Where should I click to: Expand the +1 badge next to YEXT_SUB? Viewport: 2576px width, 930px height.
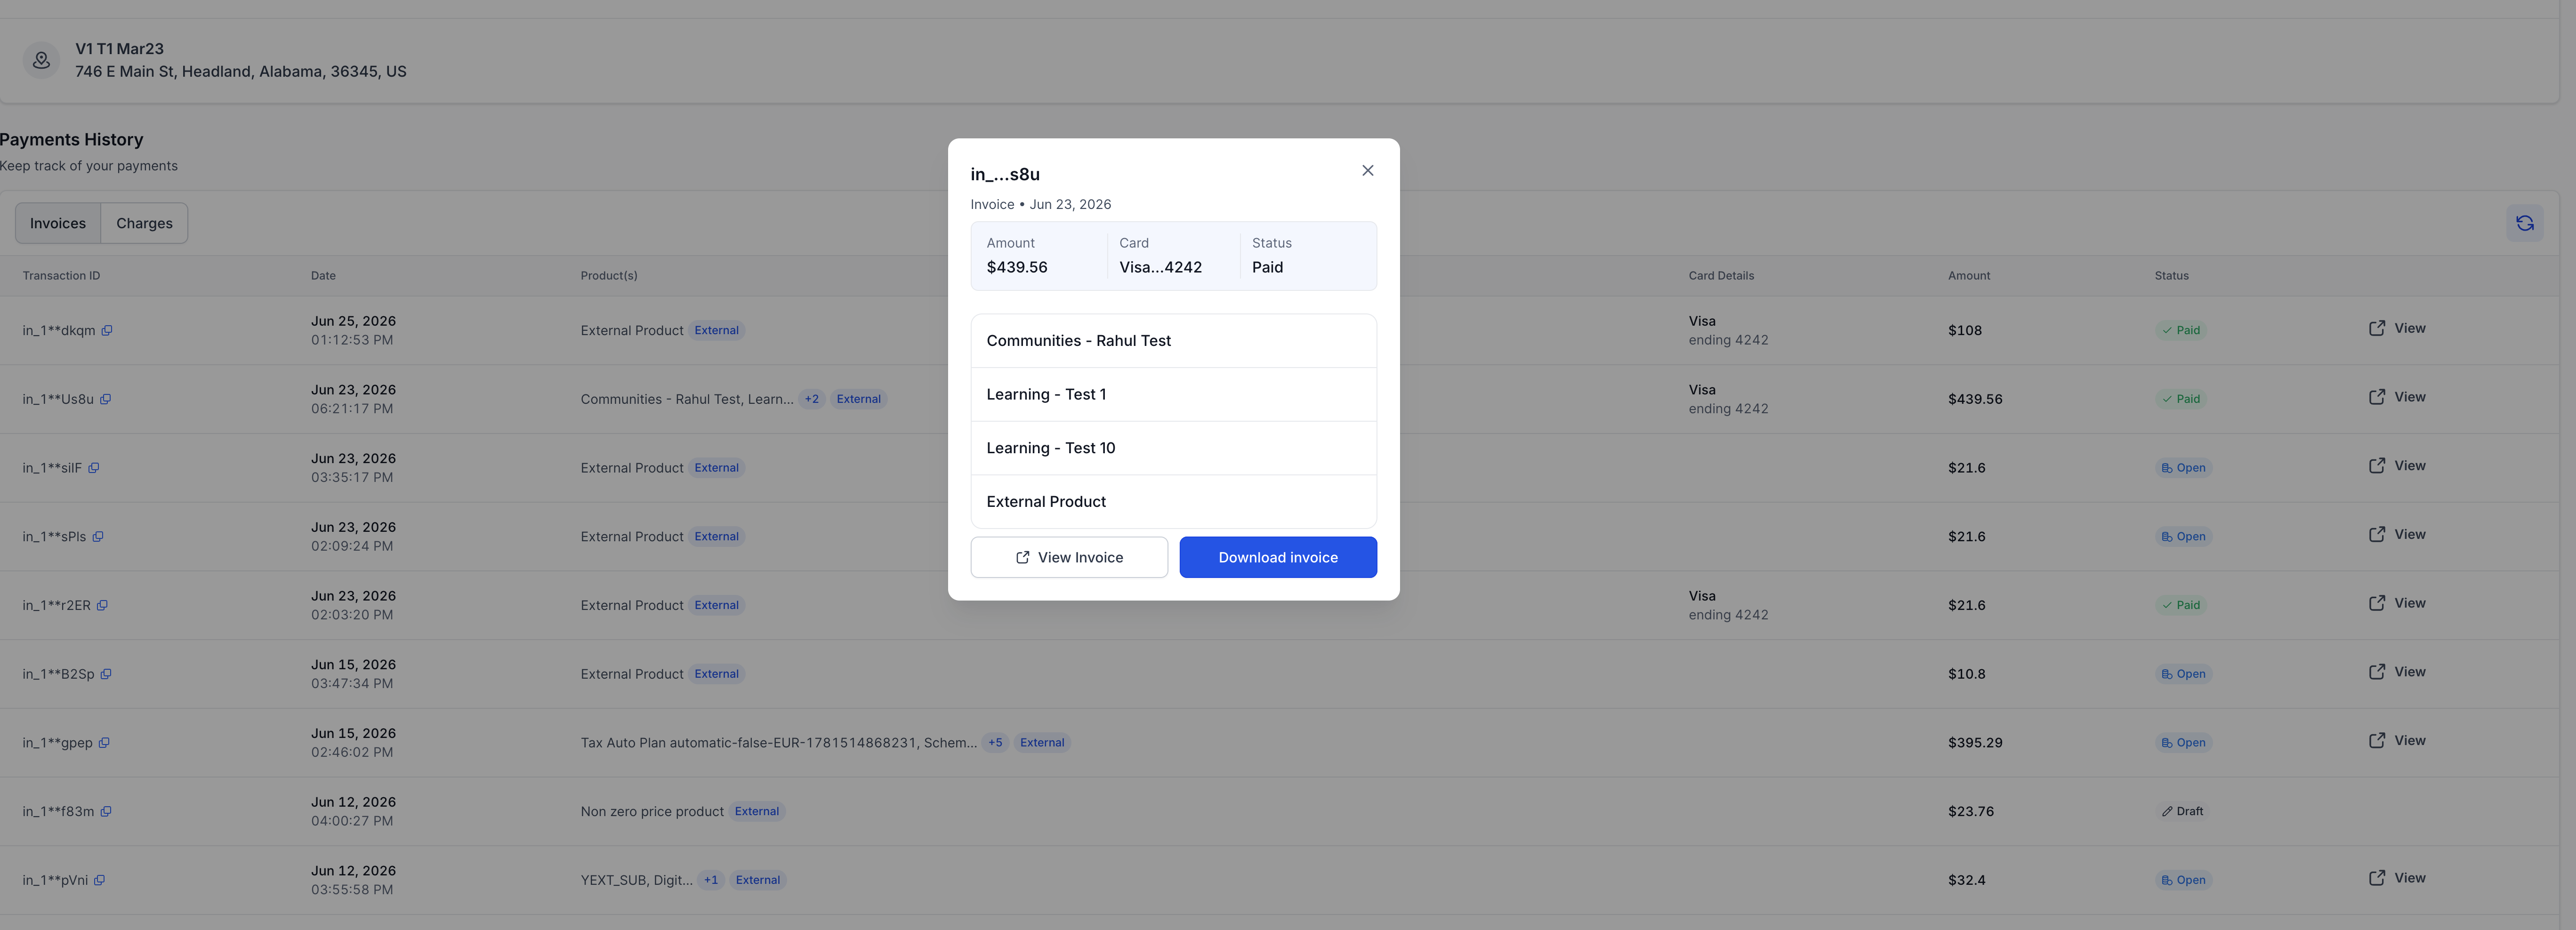[x=710, y=880]
